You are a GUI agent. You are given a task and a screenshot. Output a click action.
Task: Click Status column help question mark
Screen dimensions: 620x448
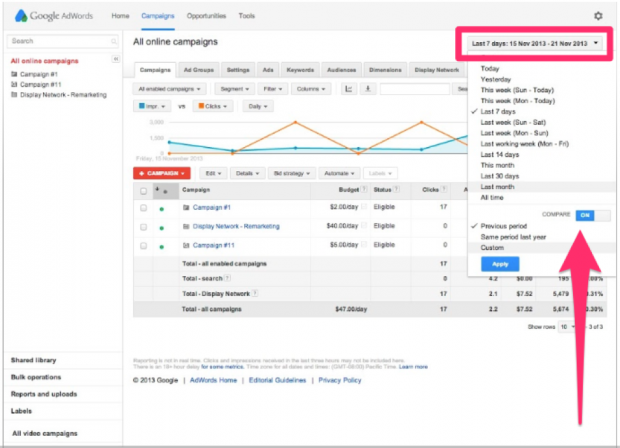396,189
